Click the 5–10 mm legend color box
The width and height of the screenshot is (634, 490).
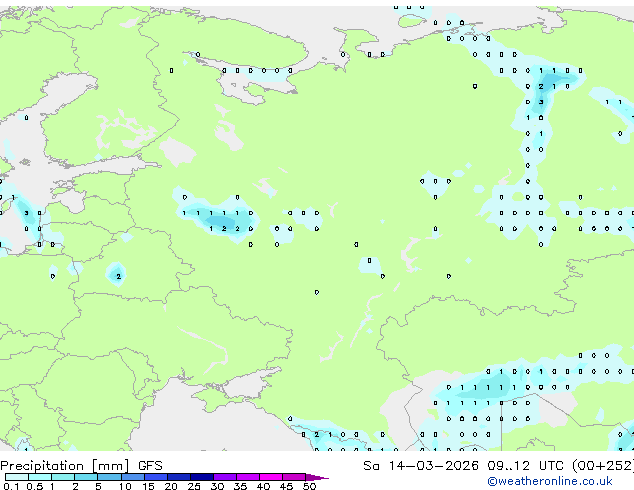pyautogui.click(x=109, y=477)
